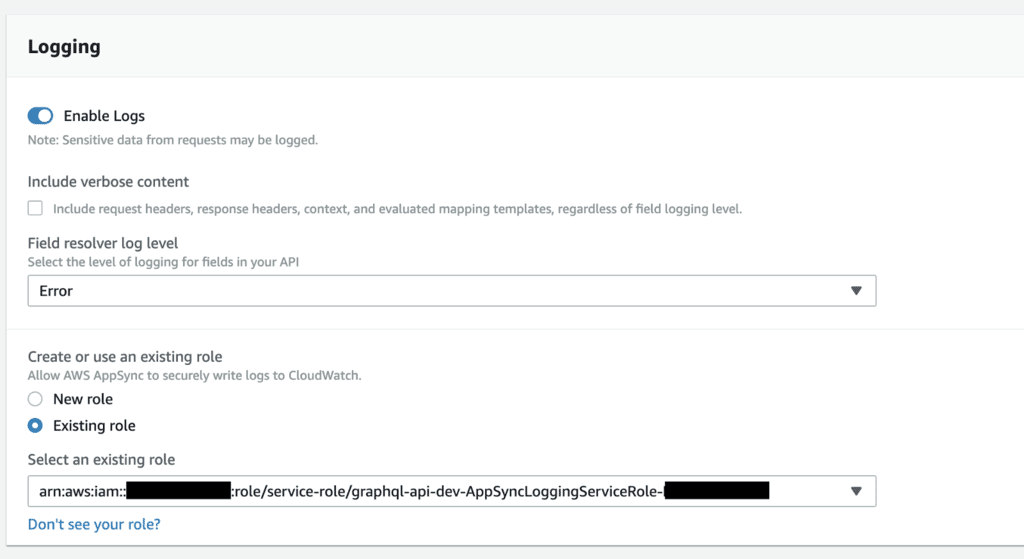Screen dimensions: 1024x559
Task: Click the "New role" label text
Action: tap(83, 399)
